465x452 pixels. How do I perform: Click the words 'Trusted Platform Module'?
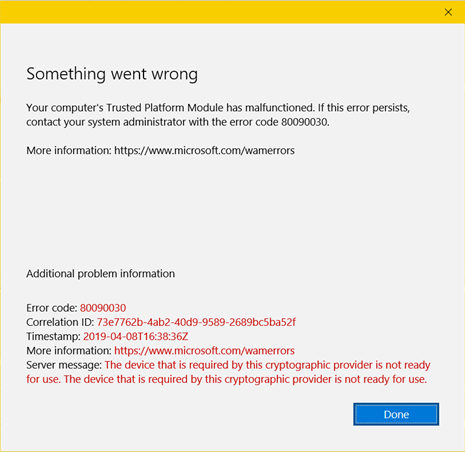pos(165,108)
